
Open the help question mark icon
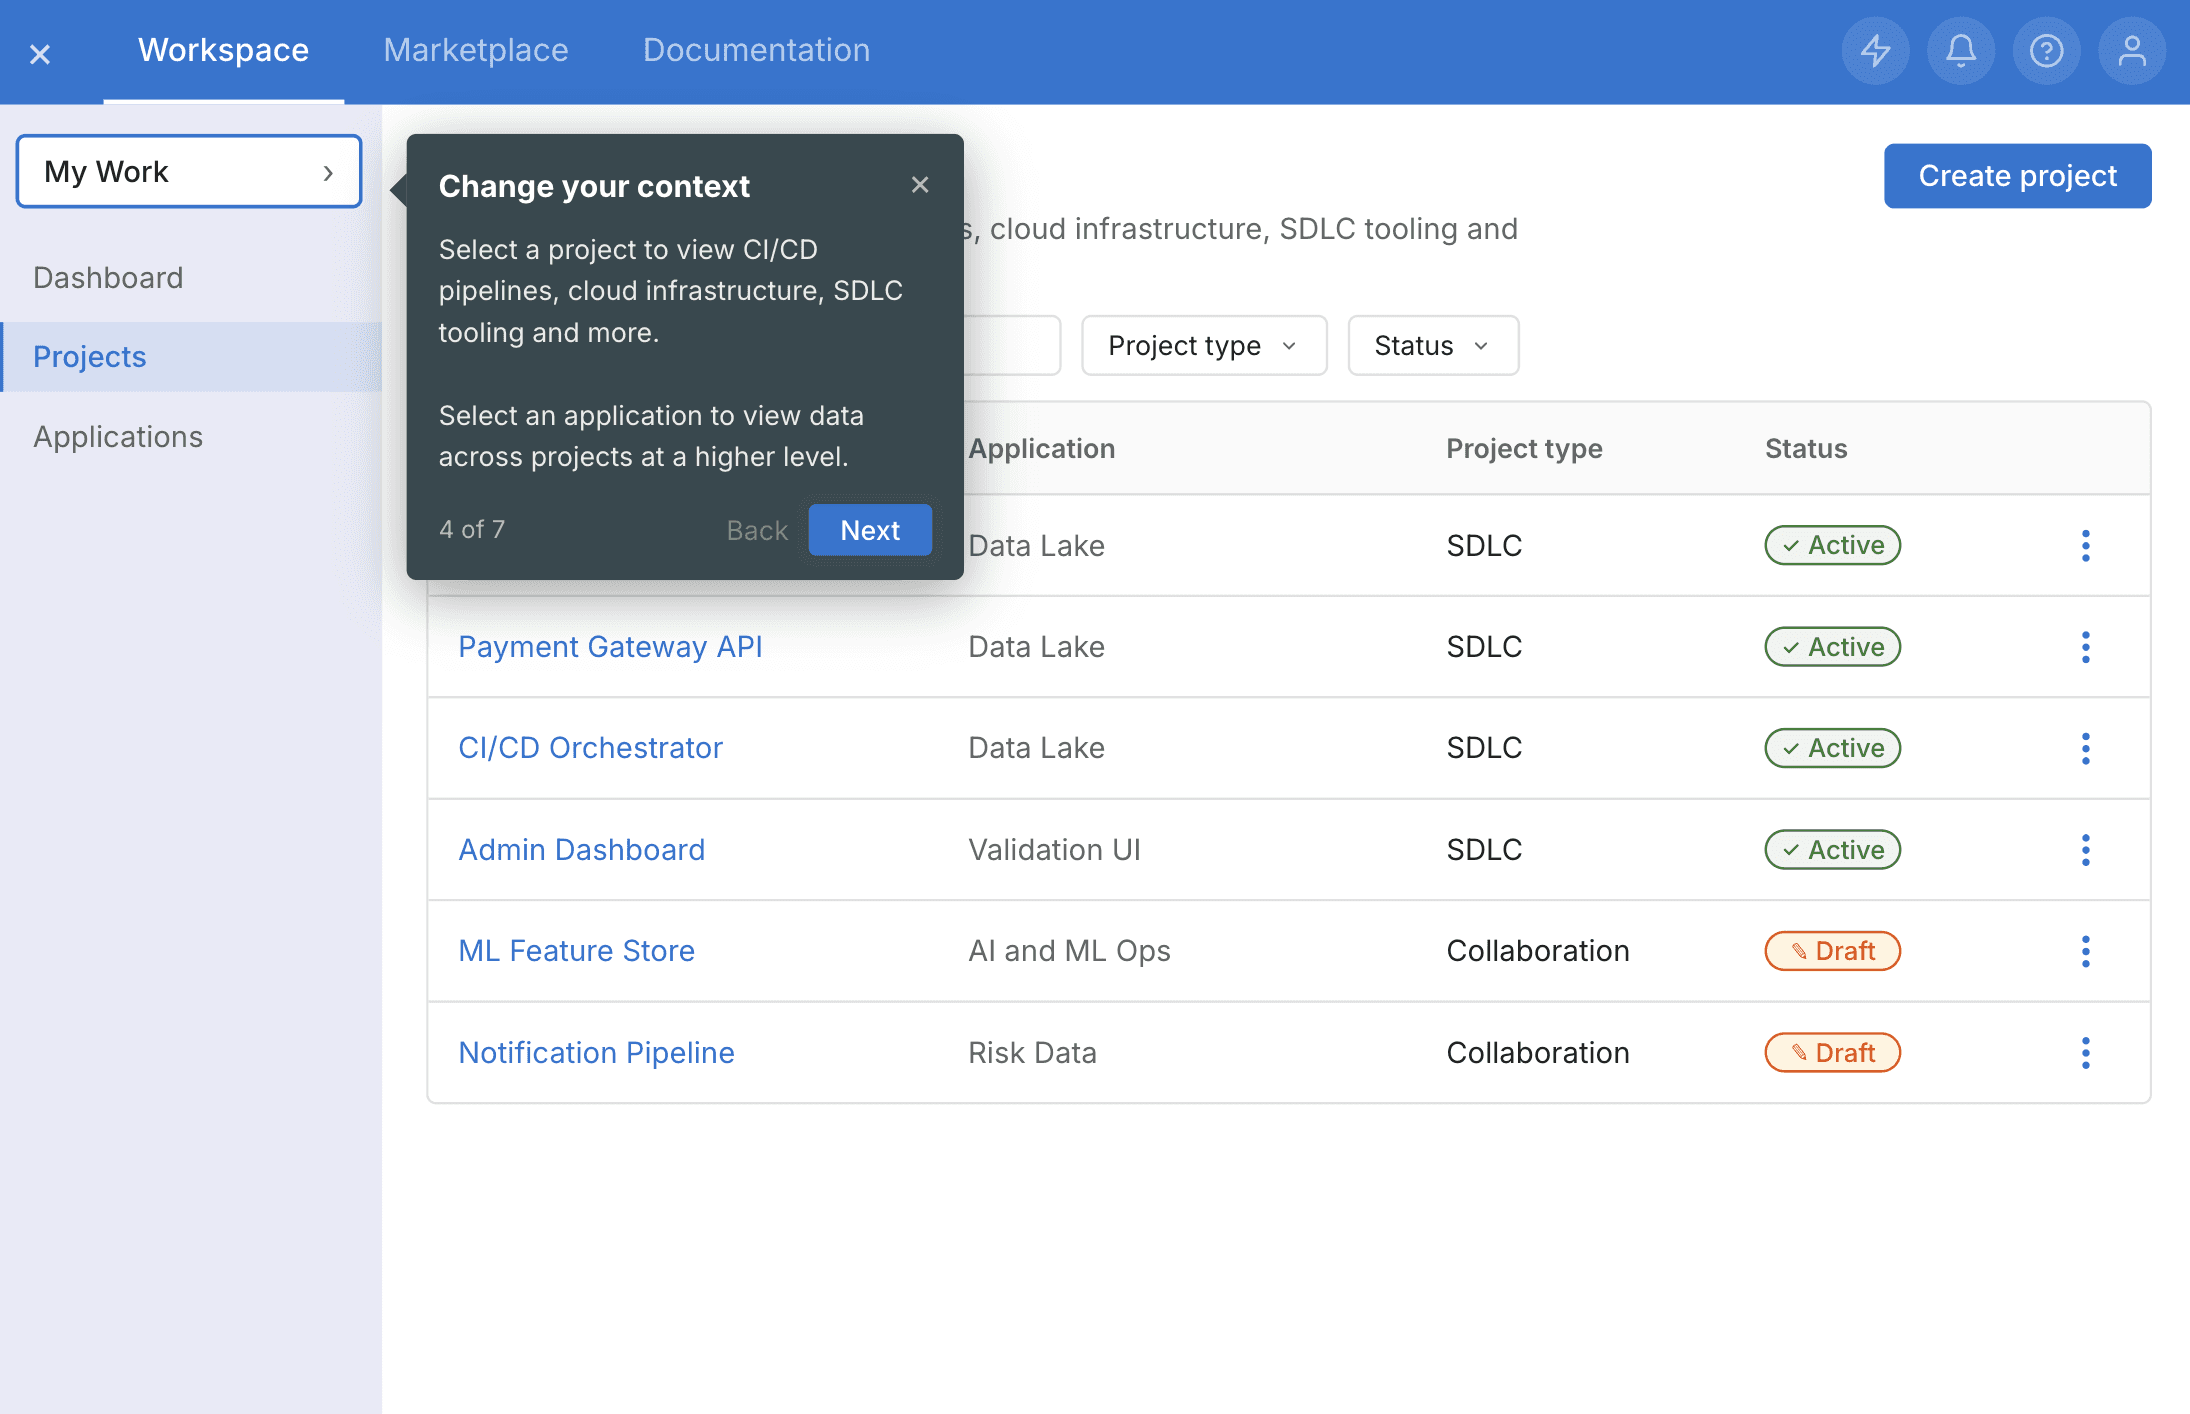[x=2046, y=51]
